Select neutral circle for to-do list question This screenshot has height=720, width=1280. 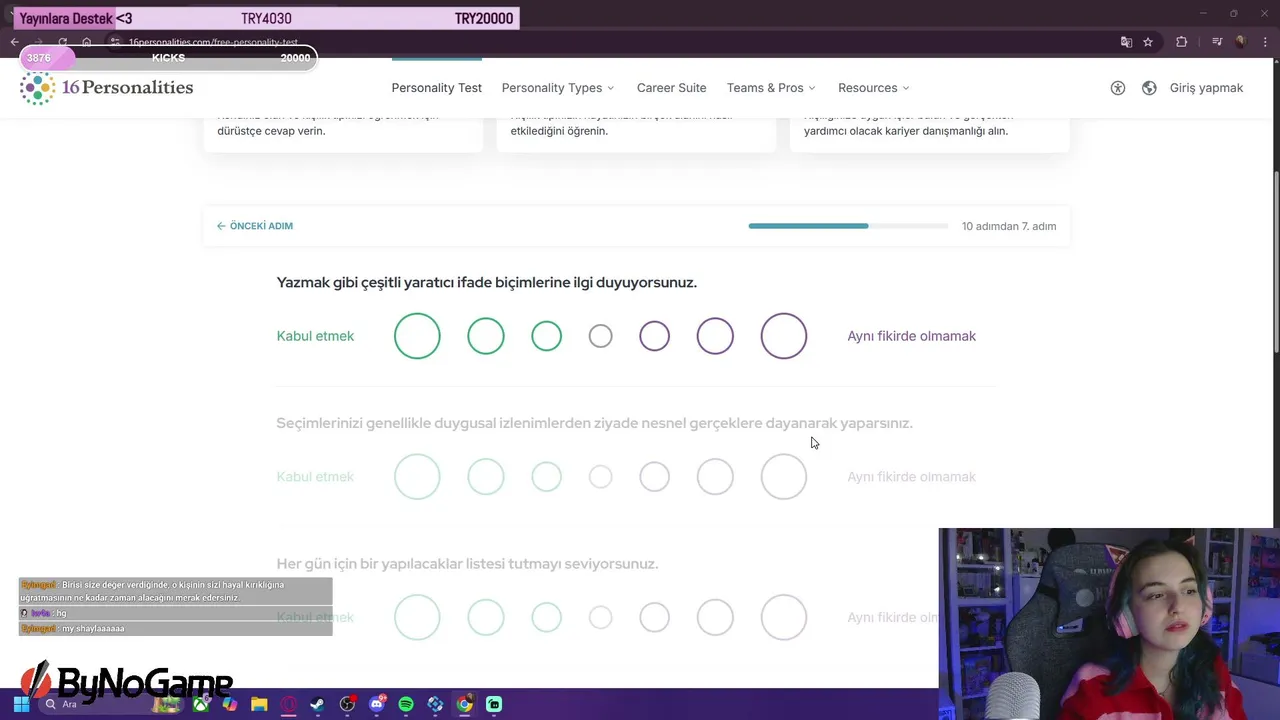tap(600, 617)
